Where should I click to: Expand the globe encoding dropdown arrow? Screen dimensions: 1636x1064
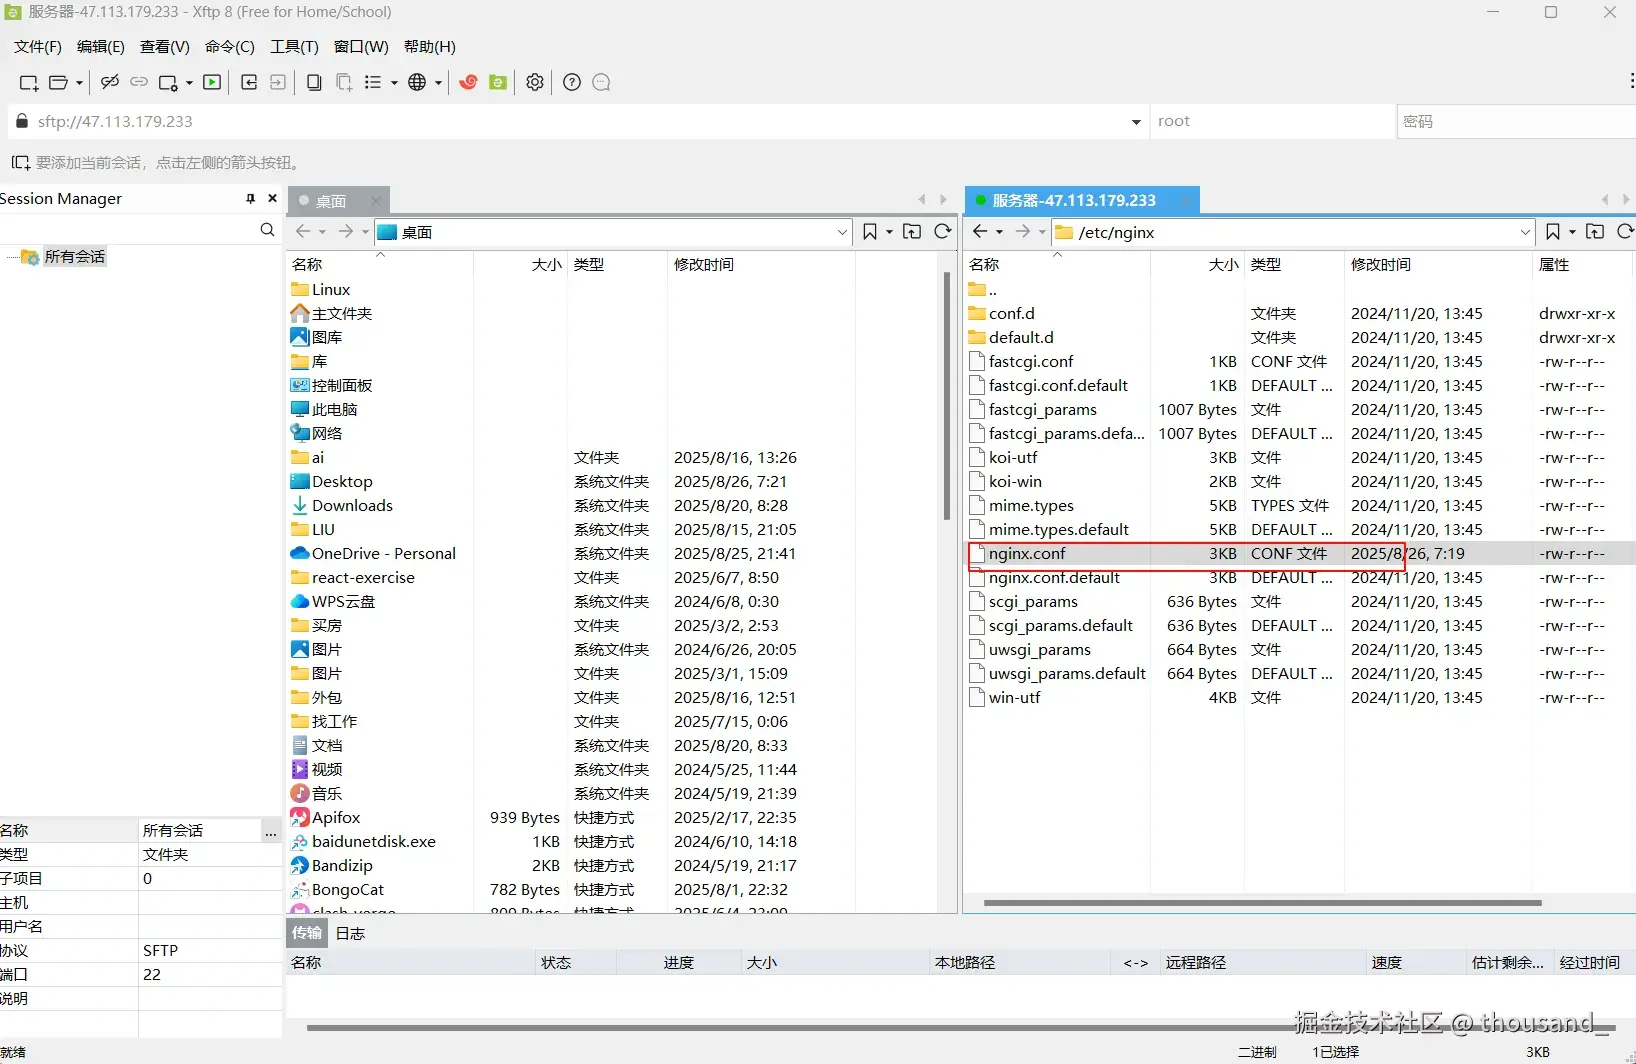pos(438,83)
